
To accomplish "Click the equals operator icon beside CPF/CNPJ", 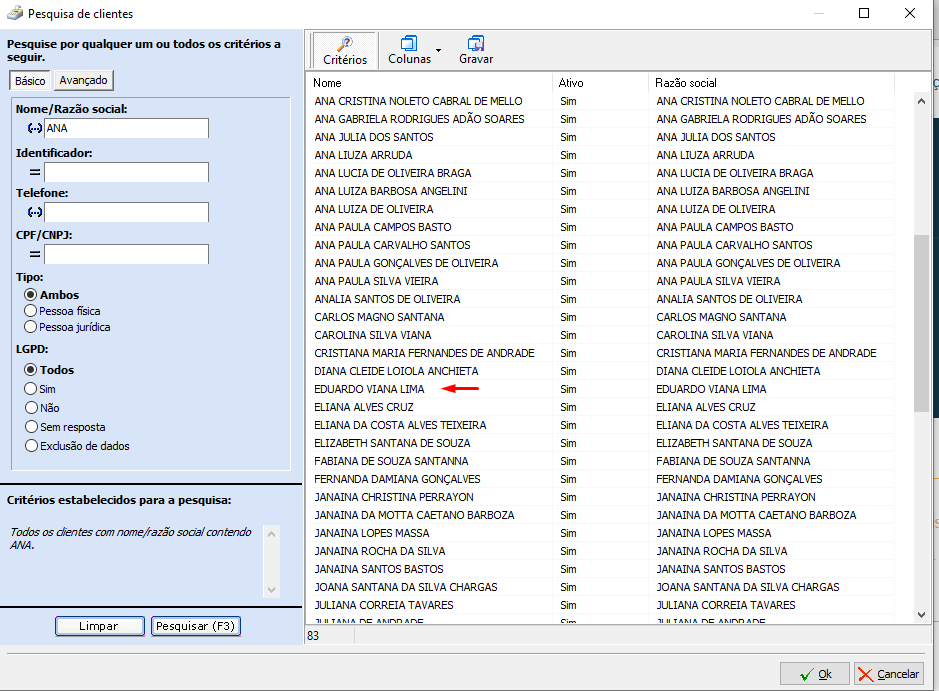I will click(35, 254).
